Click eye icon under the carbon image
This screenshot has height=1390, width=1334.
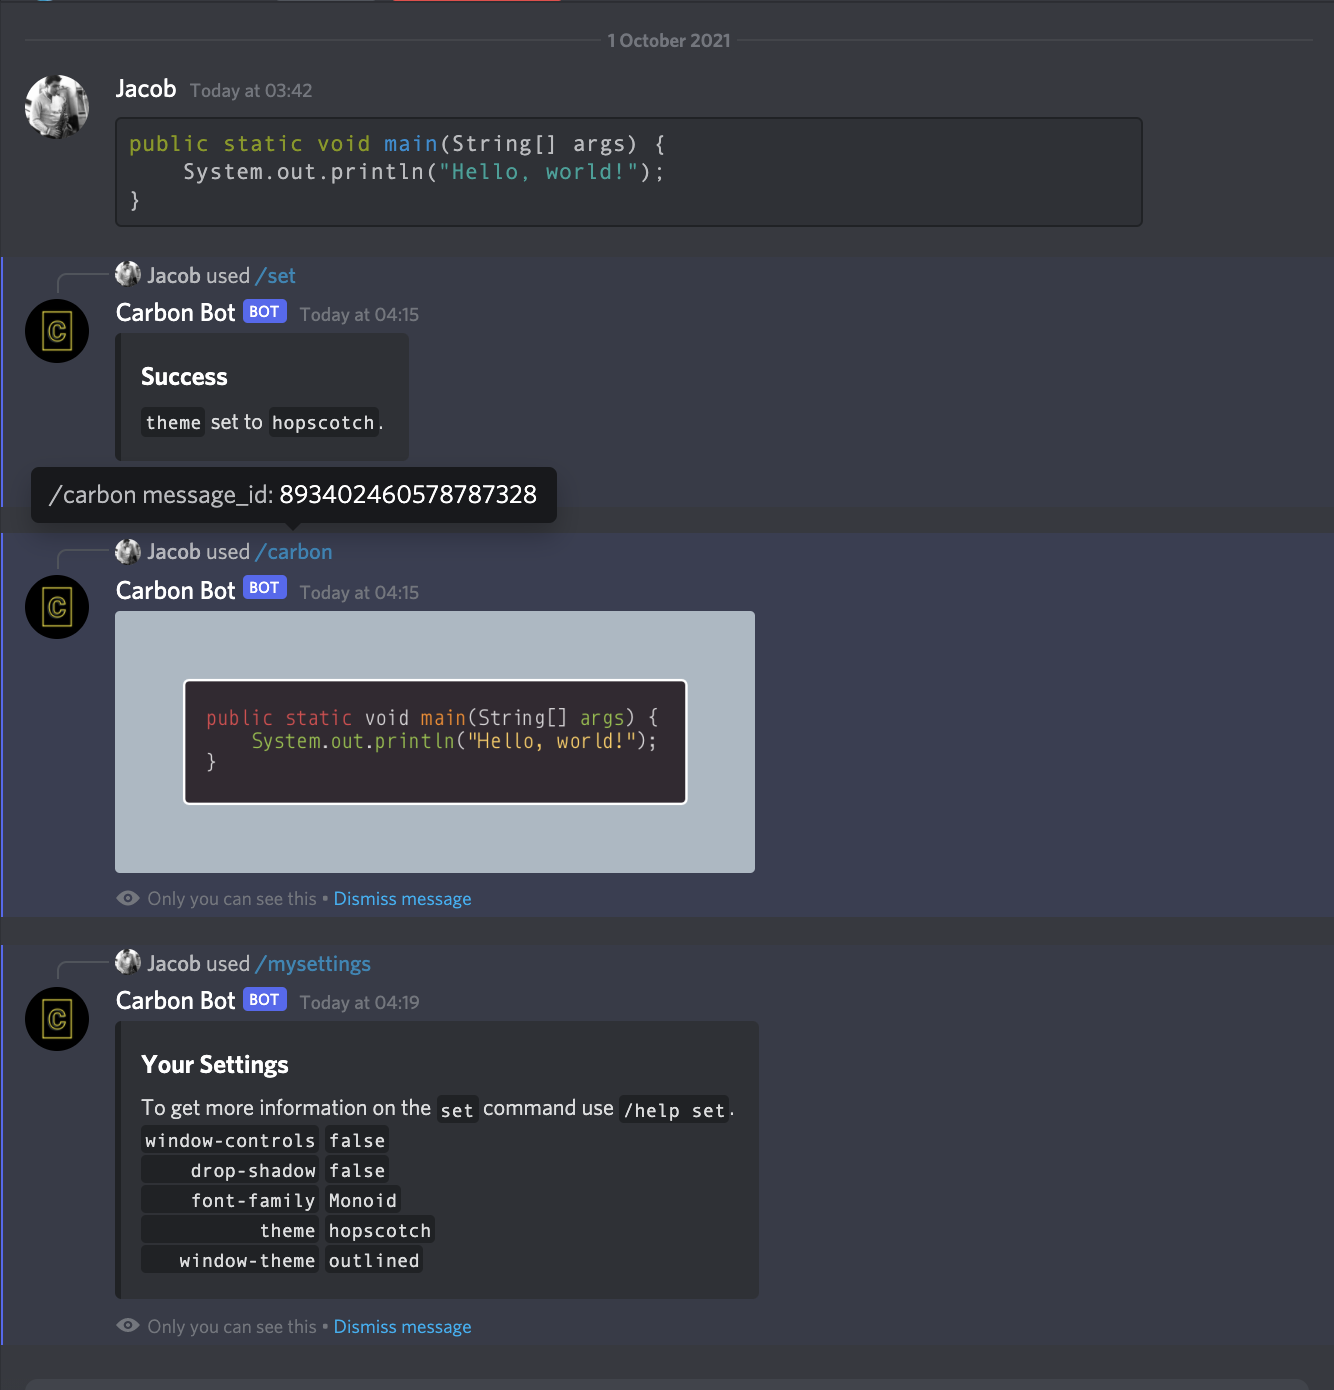click(x=128, y=898)
